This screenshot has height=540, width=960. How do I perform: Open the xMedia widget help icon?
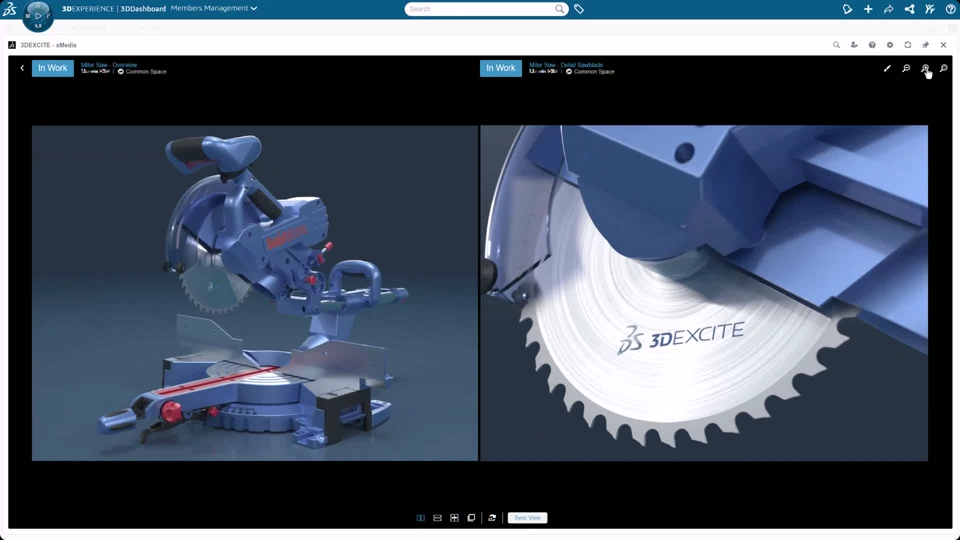point(872,45)
